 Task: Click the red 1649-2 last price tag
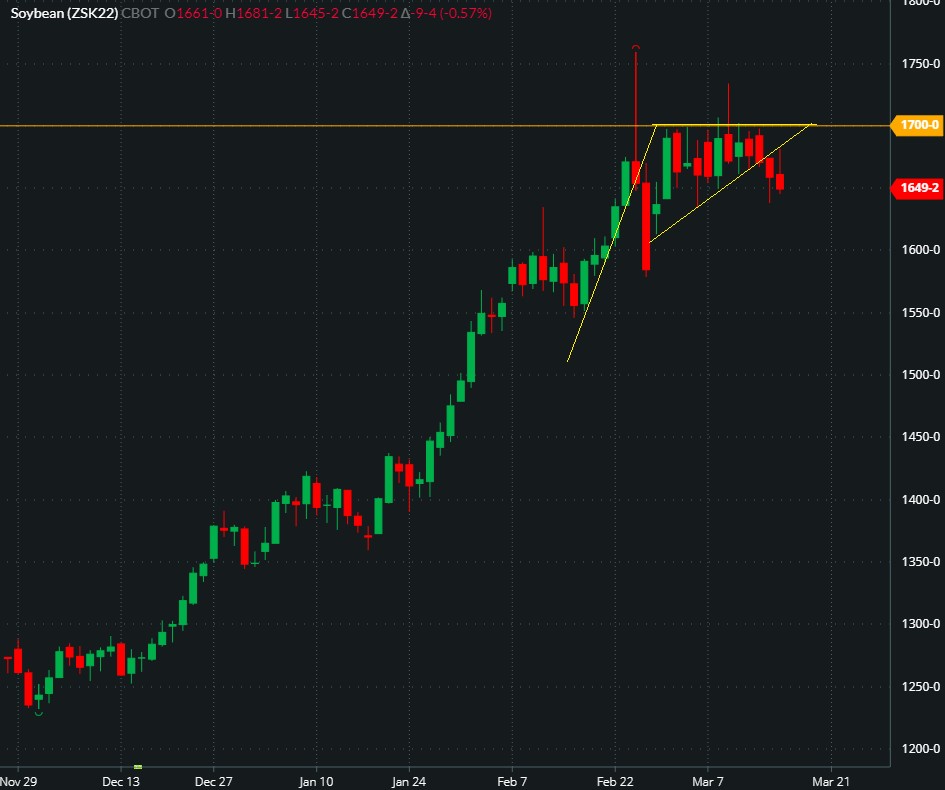[x=915, y=188]
